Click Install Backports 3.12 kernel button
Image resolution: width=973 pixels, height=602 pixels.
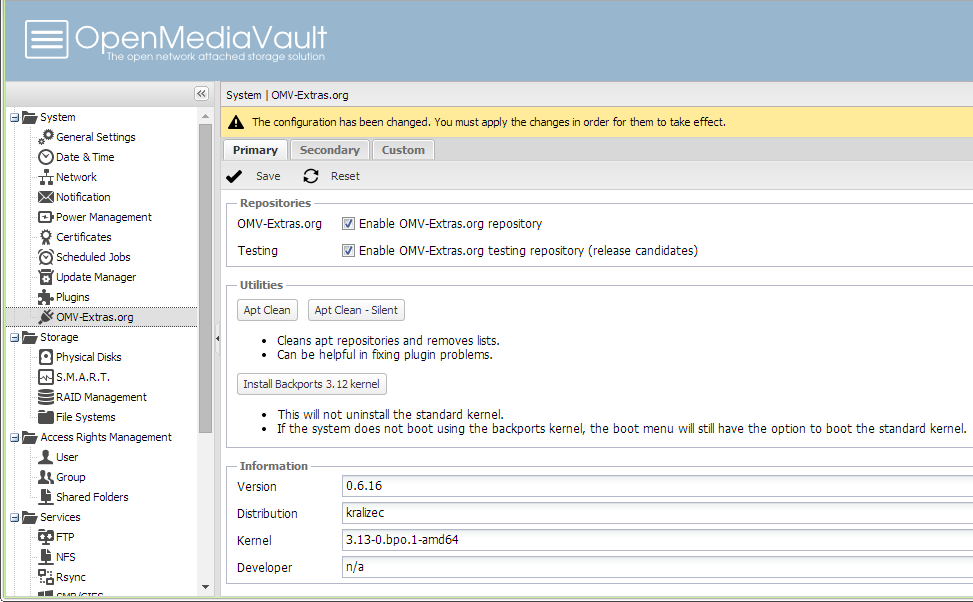tap(312, 384)
